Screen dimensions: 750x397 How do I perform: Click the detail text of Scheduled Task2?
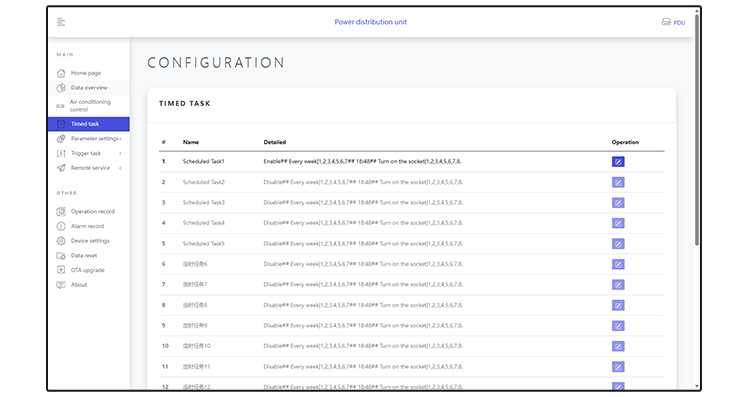pos(363,182)
